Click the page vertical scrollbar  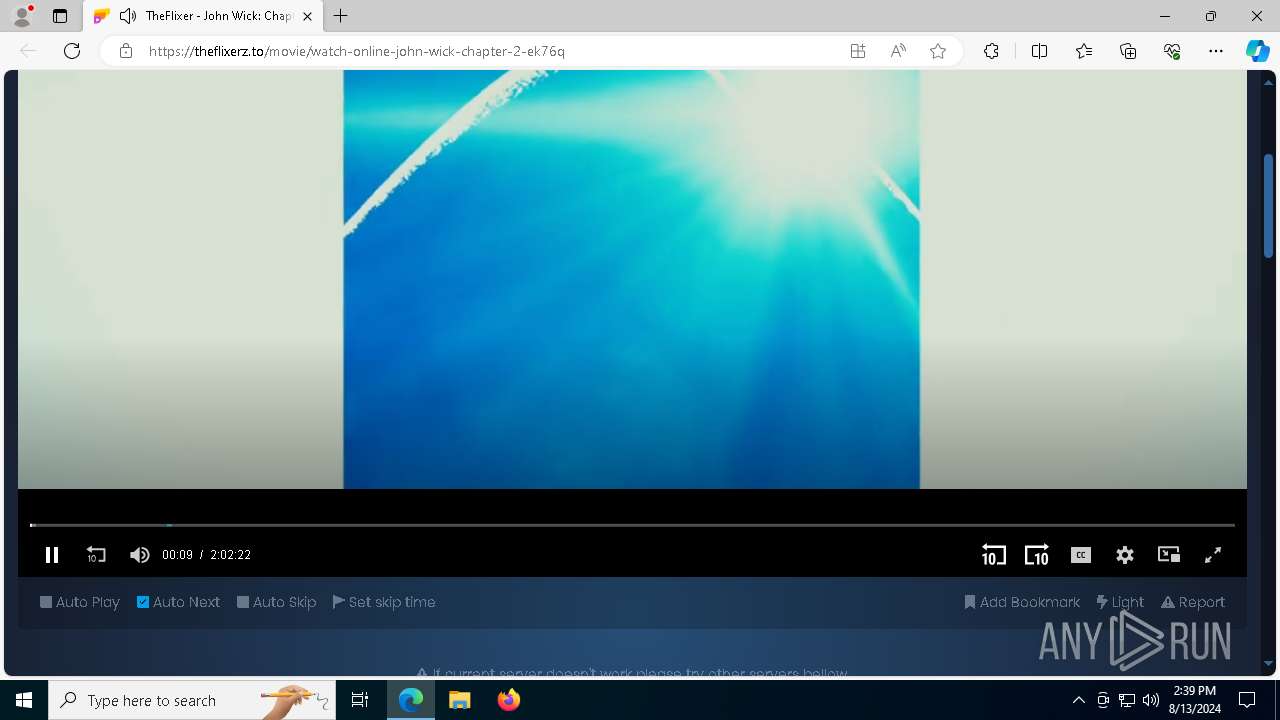coord(1268,205)
